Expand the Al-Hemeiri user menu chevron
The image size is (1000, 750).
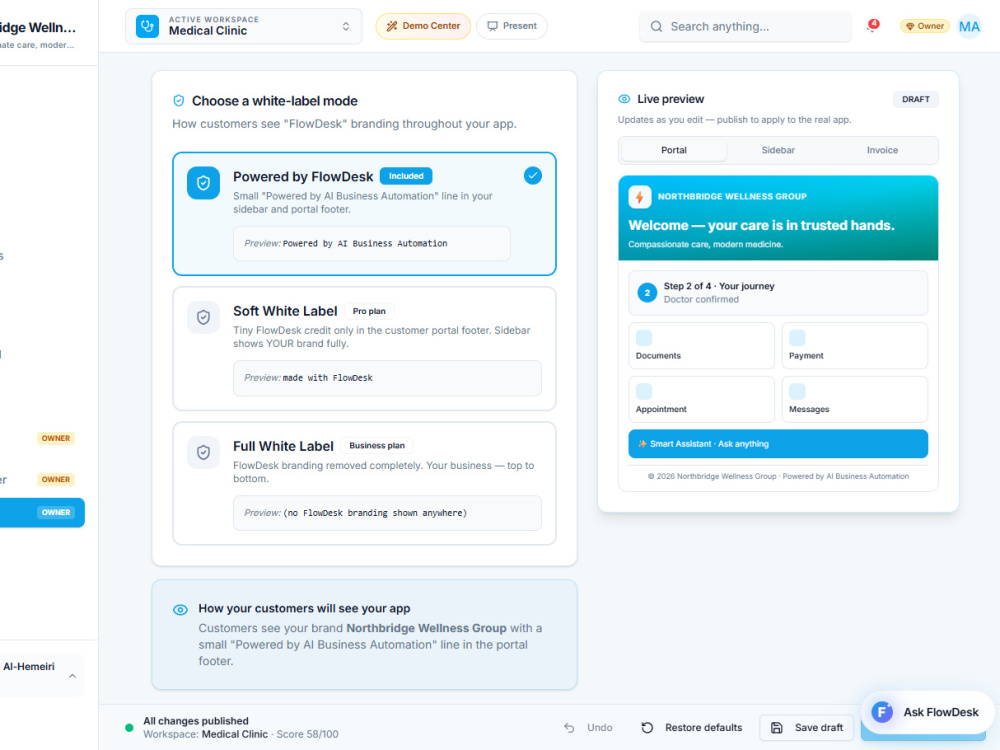(72, 676)
